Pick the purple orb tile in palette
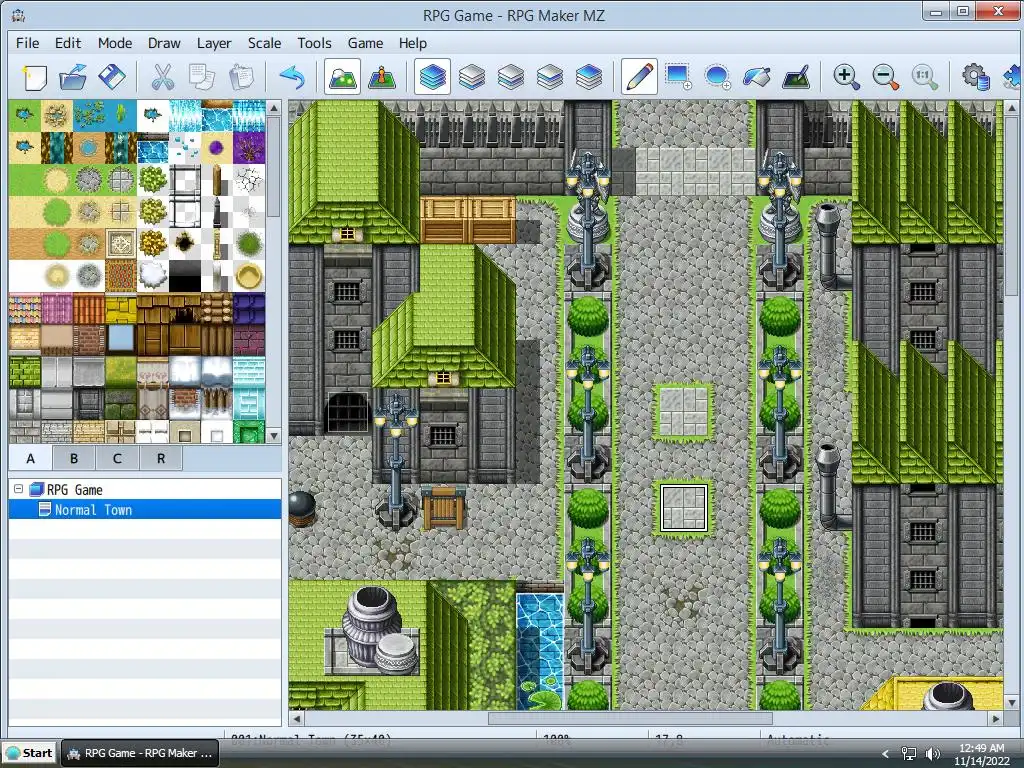The width and height of the screenshot is (1024, 768). 217,148
